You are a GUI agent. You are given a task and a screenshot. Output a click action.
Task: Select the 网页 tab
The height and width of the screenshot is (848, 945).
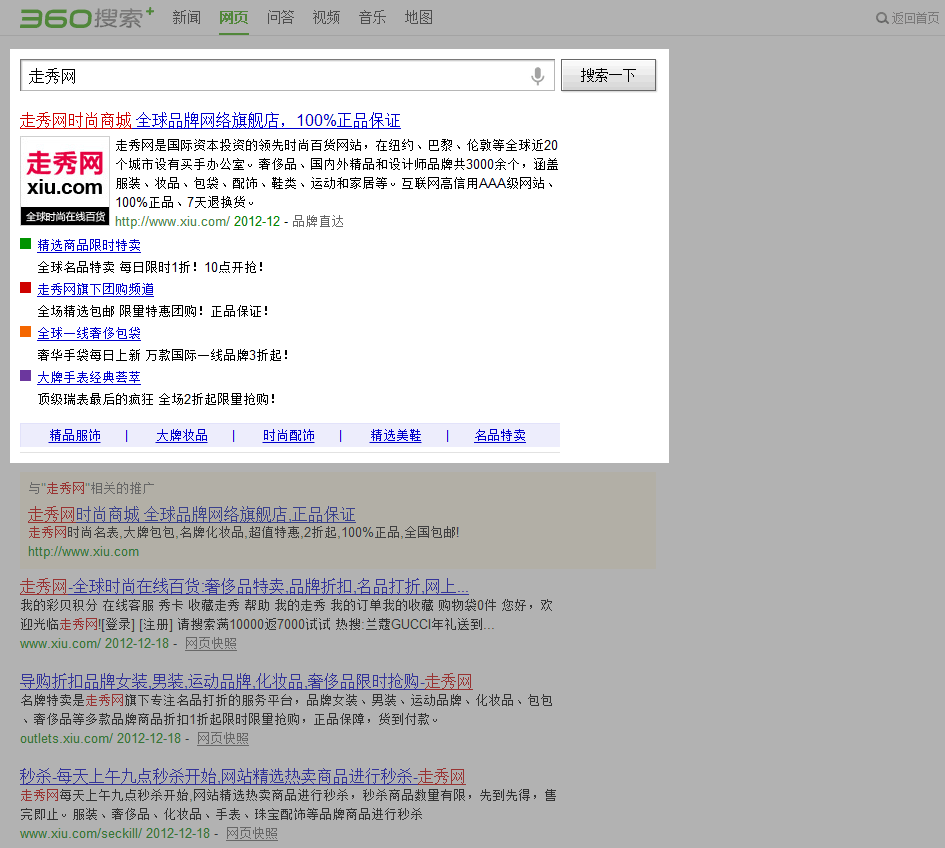coord(234,17)
